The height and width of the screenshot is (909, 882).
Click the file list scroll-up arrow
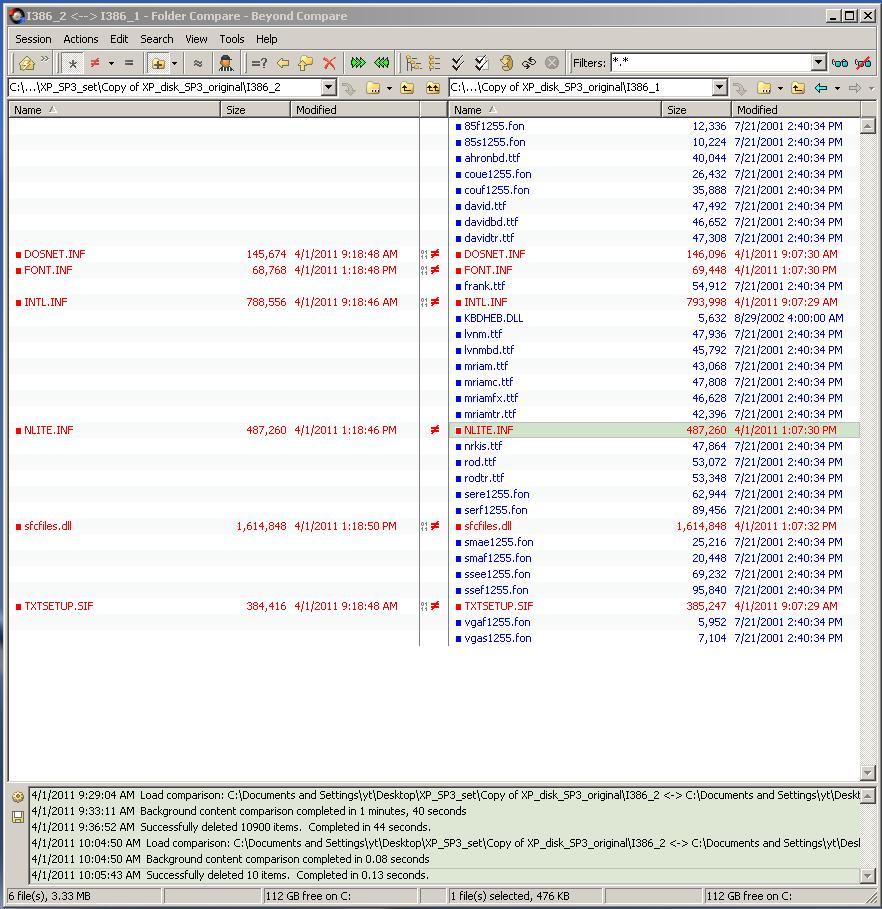tap(868, 126)
